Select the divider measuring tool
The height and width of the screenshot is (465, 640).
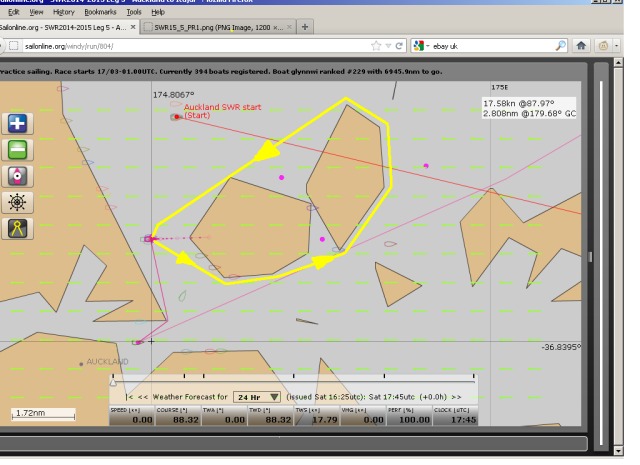click(x=18, y=229)
